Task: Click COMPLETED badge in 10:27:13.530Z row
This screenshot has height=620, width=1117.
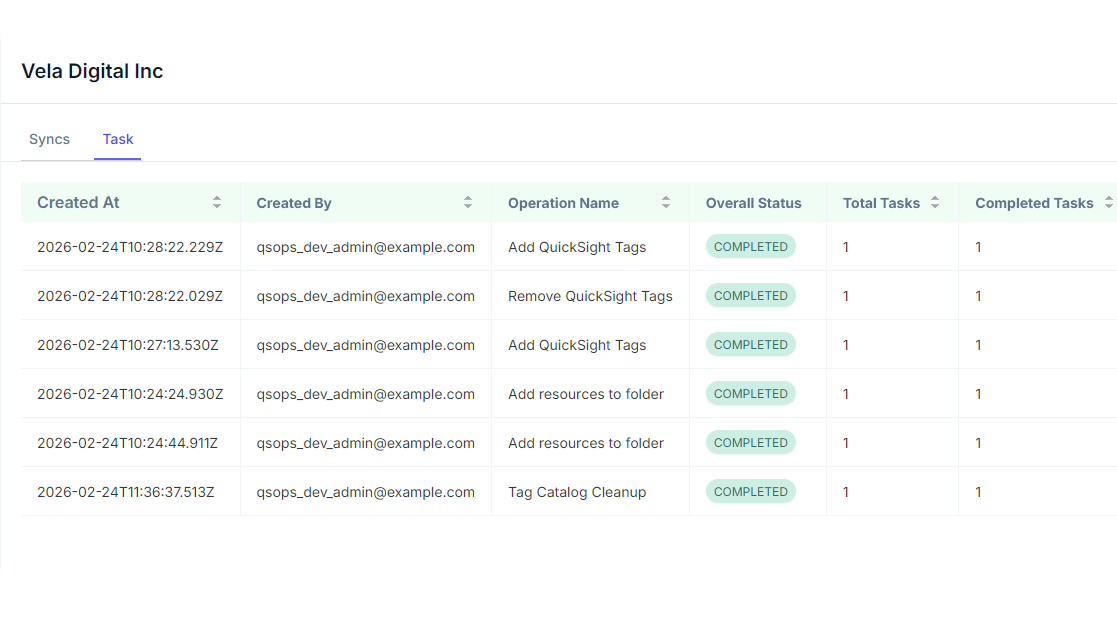Action: point(751,345)
